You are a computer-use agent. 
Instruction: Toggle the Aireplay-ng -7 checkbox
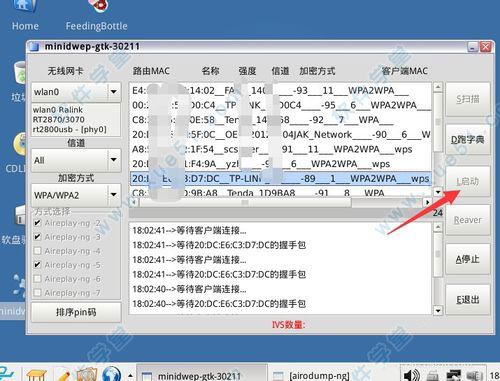tap(38, 293)
